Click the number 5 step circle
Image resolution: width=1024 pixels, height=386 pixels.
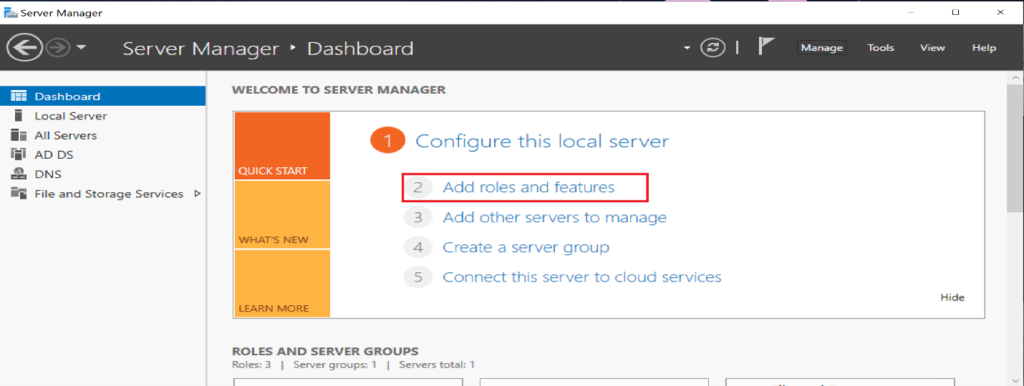tap(419, 277)
